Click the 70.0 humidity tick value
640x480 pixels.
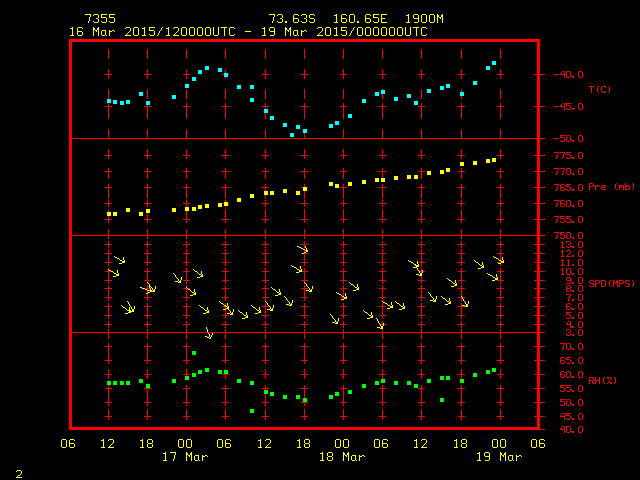571,347
